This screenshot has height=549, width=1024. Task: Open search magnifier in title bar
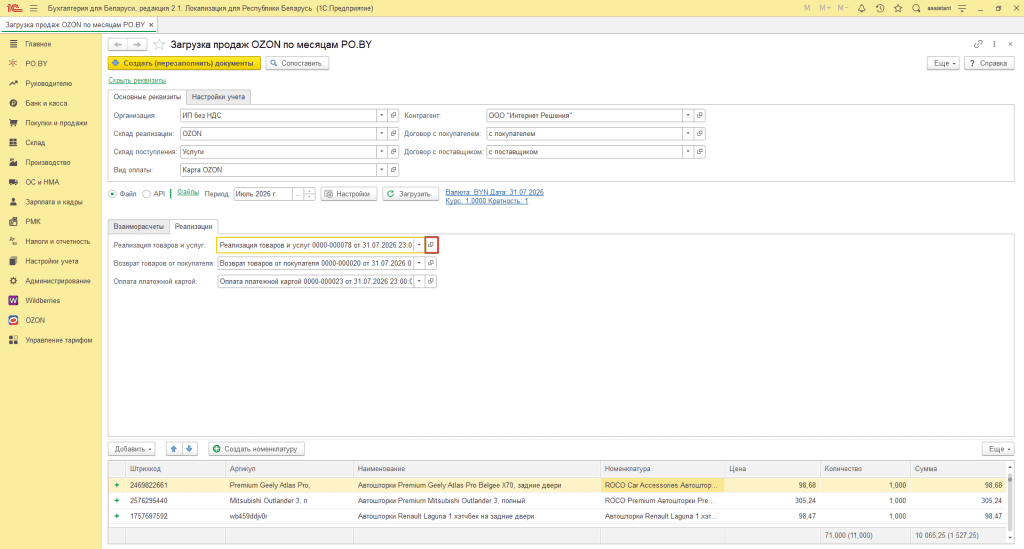(x=916, y=8)
